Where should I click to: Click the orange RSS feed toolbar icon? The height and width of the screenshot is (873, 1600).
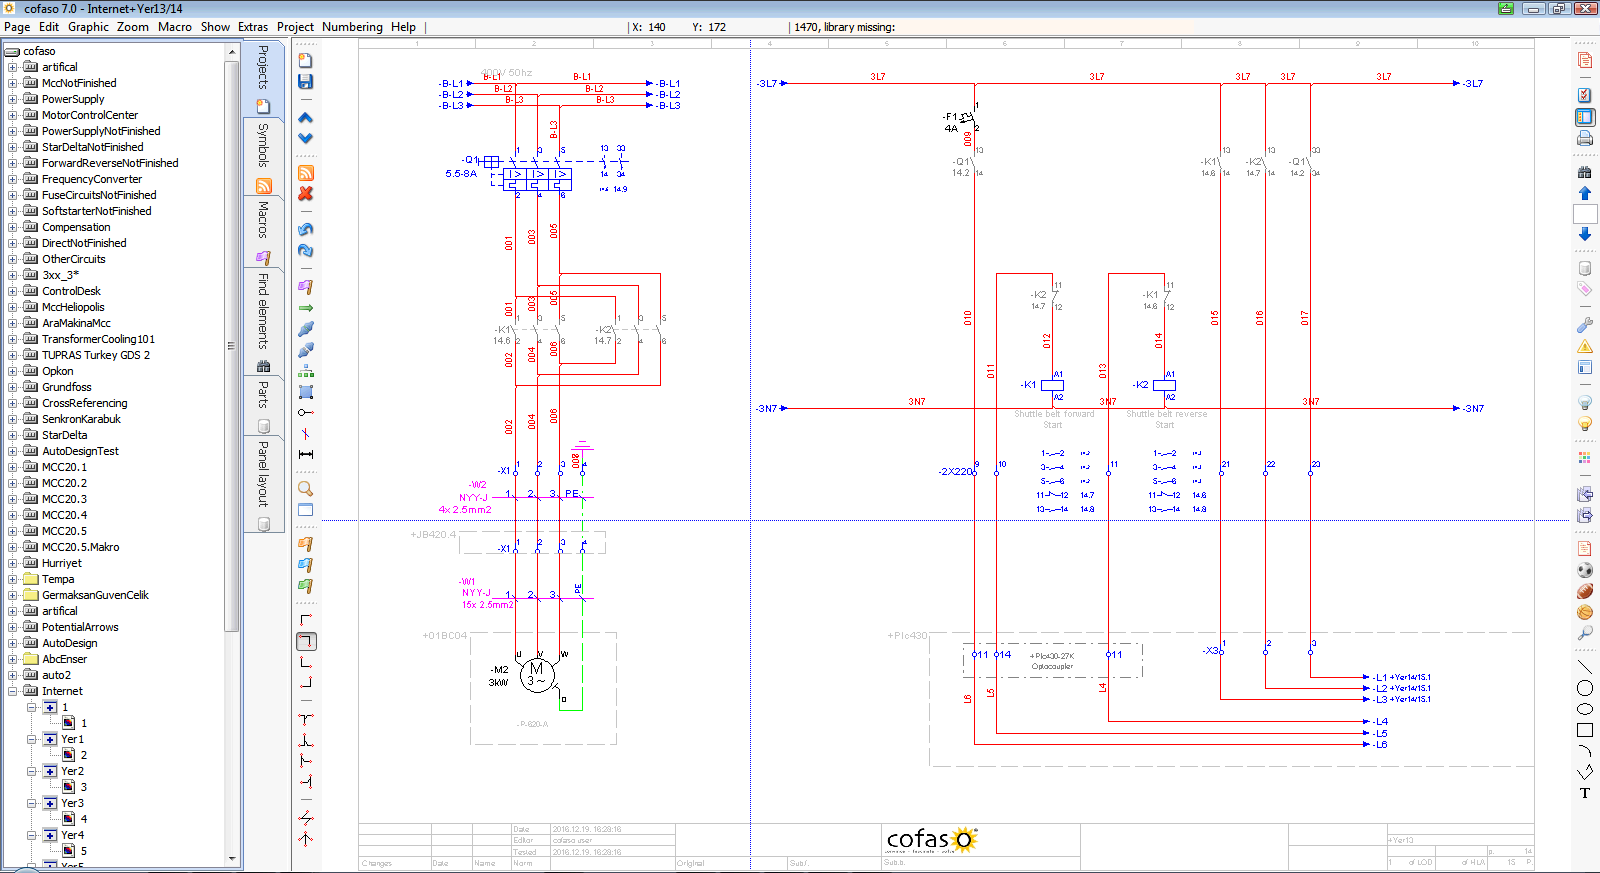pos(306,173)
